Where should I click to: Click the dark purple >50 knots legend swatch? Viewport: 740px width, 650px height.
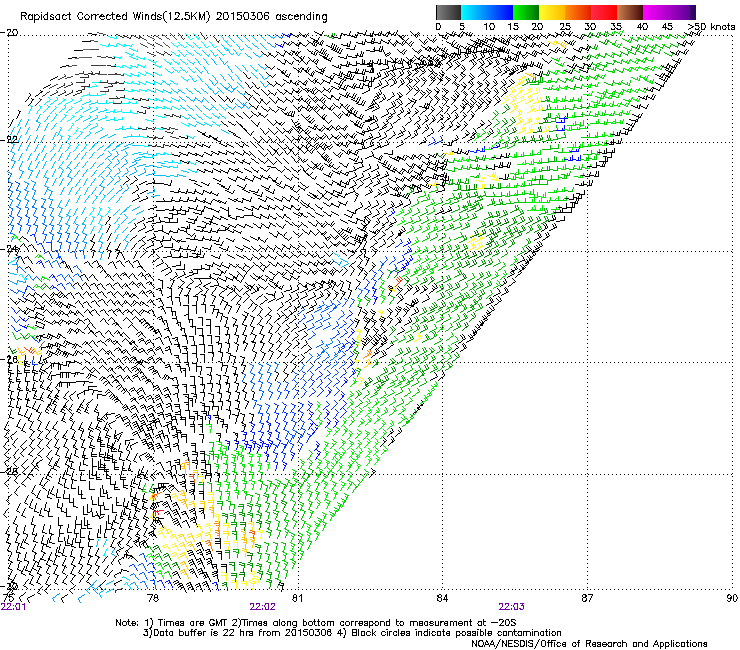pyautogui.click(x=693, y=12)
